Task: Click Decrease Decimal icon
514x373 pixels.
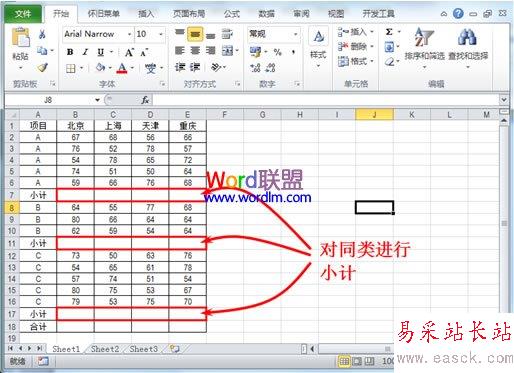Action: pyautogui.click(x=271, y=68)
